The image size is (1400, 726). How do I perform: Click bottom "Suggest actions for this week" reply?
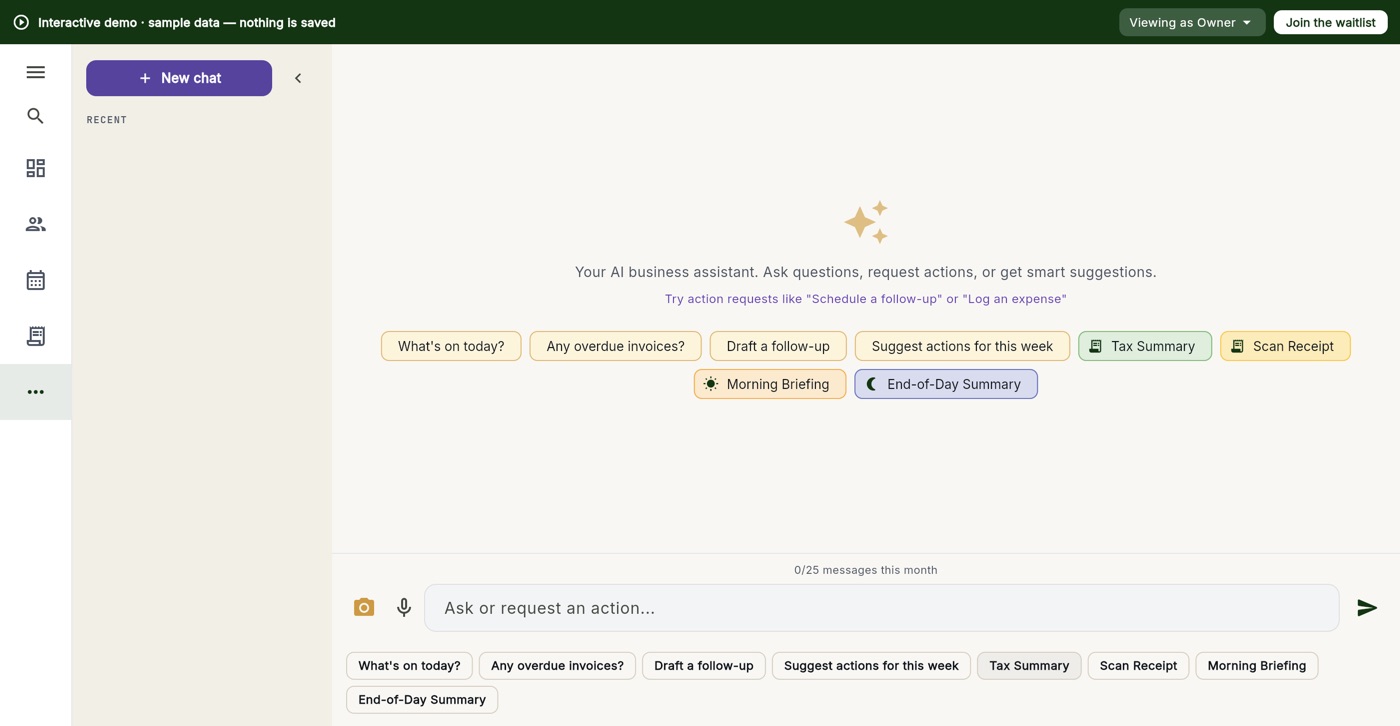(871, 666)
